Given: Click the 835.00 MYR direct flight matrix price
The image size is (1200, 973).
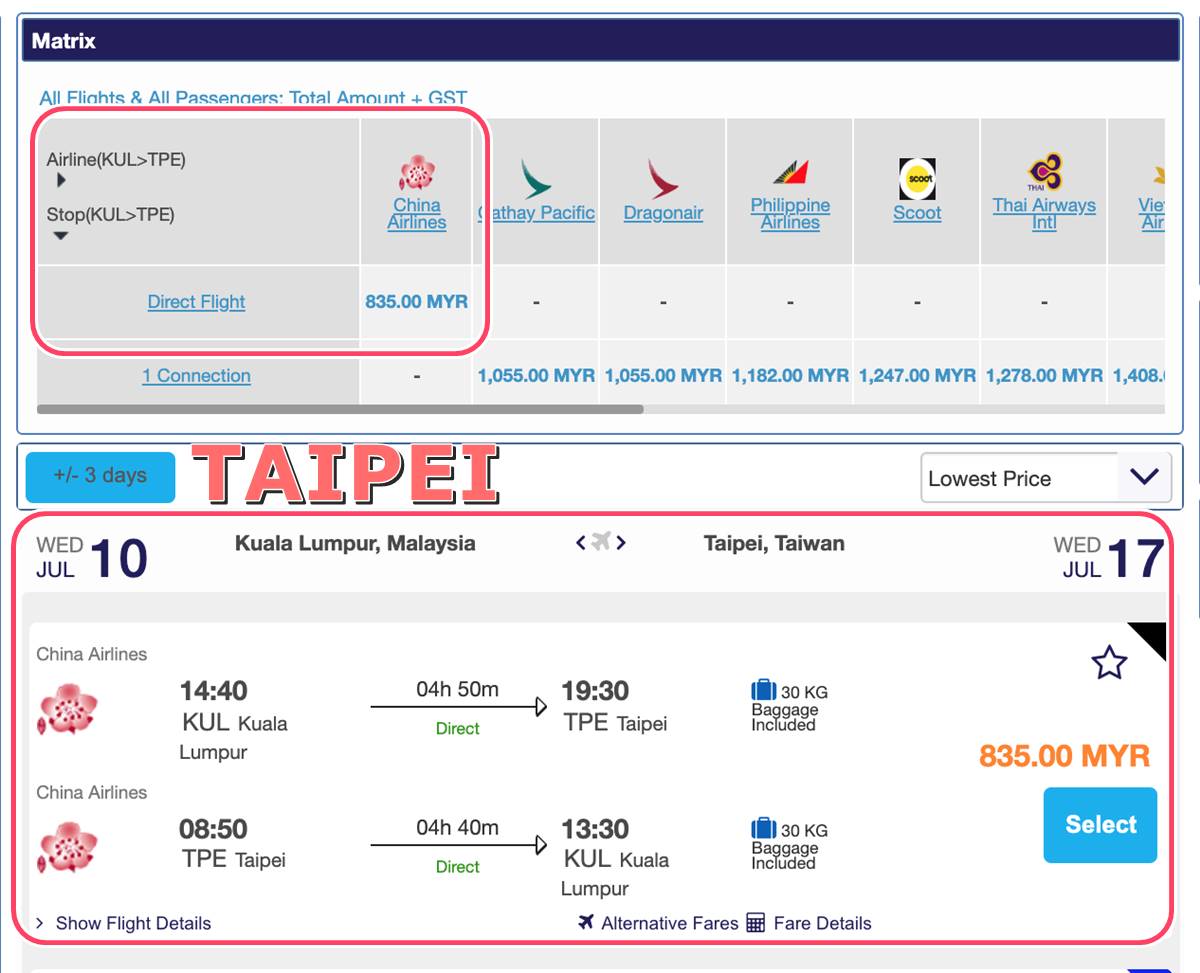Looking at the screenshot, I should [416, 301].
